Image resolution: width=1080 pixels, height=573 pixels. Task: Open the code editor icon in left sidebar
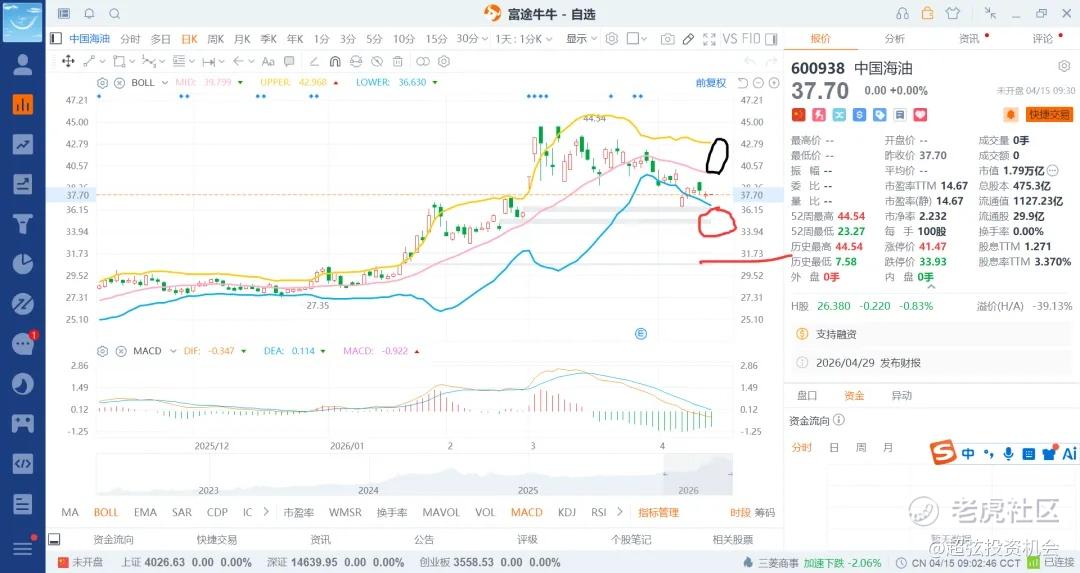(23, 463)
